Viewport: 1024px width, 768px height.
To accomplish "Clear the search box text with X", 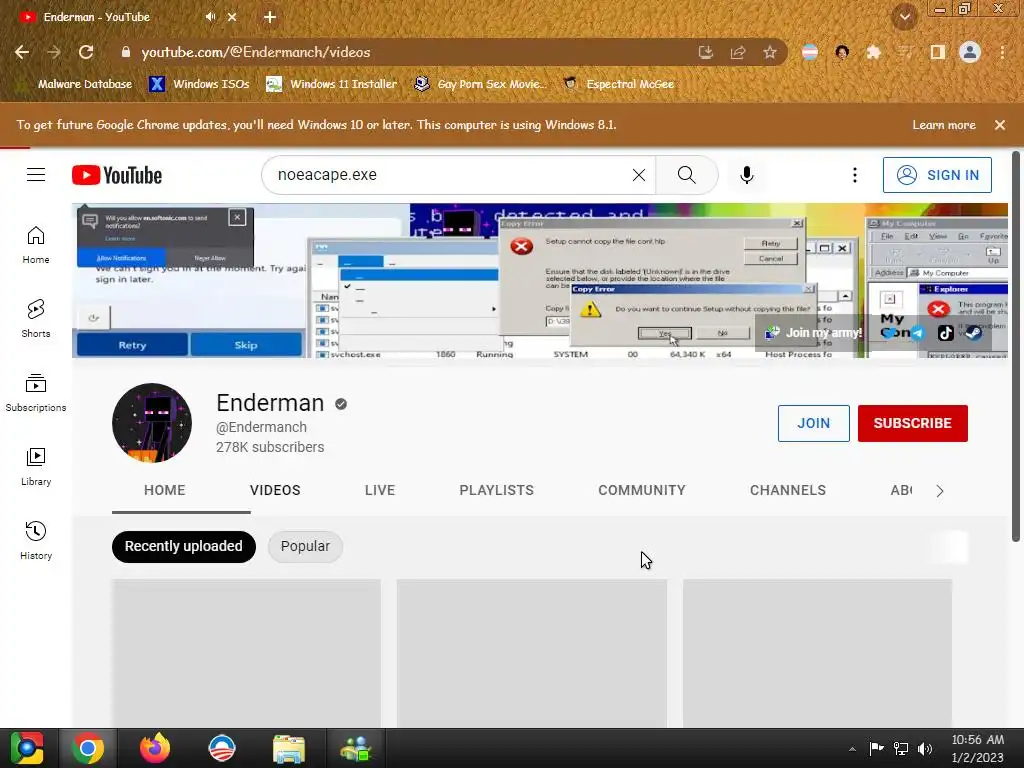I will [639, 175].
